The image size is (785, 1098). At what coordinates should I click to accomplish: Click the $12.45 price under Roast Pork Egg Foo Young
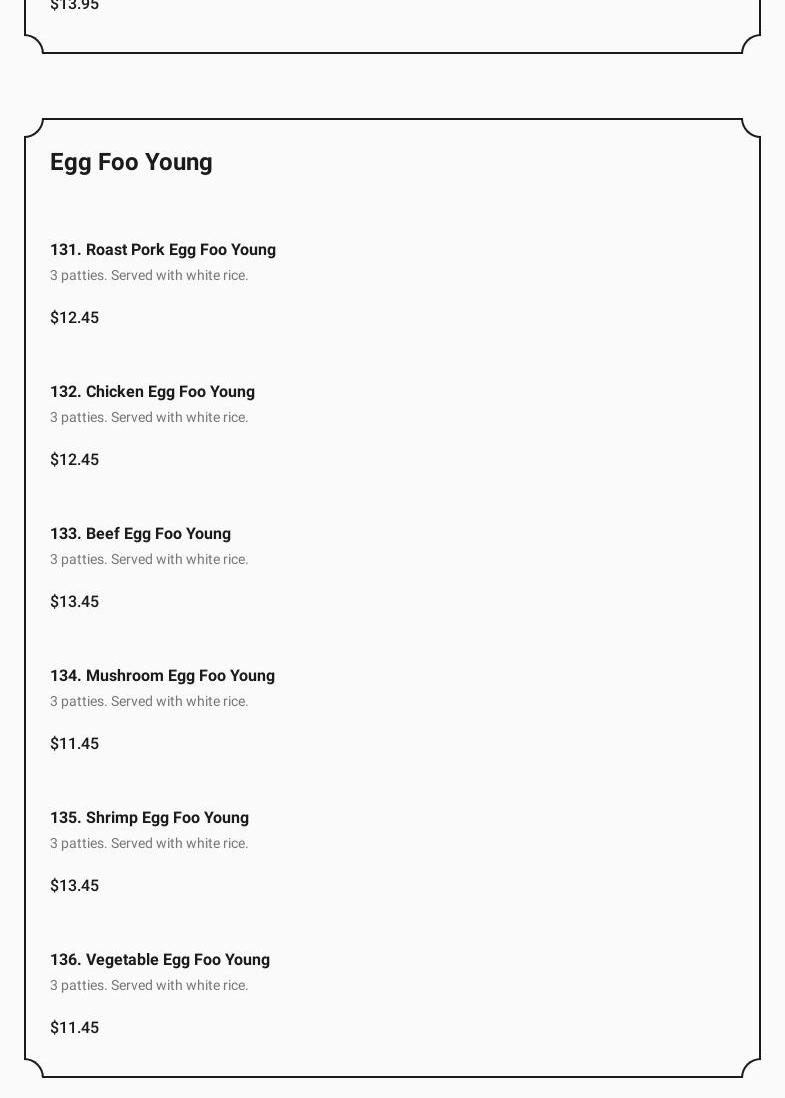coord(75,318)
